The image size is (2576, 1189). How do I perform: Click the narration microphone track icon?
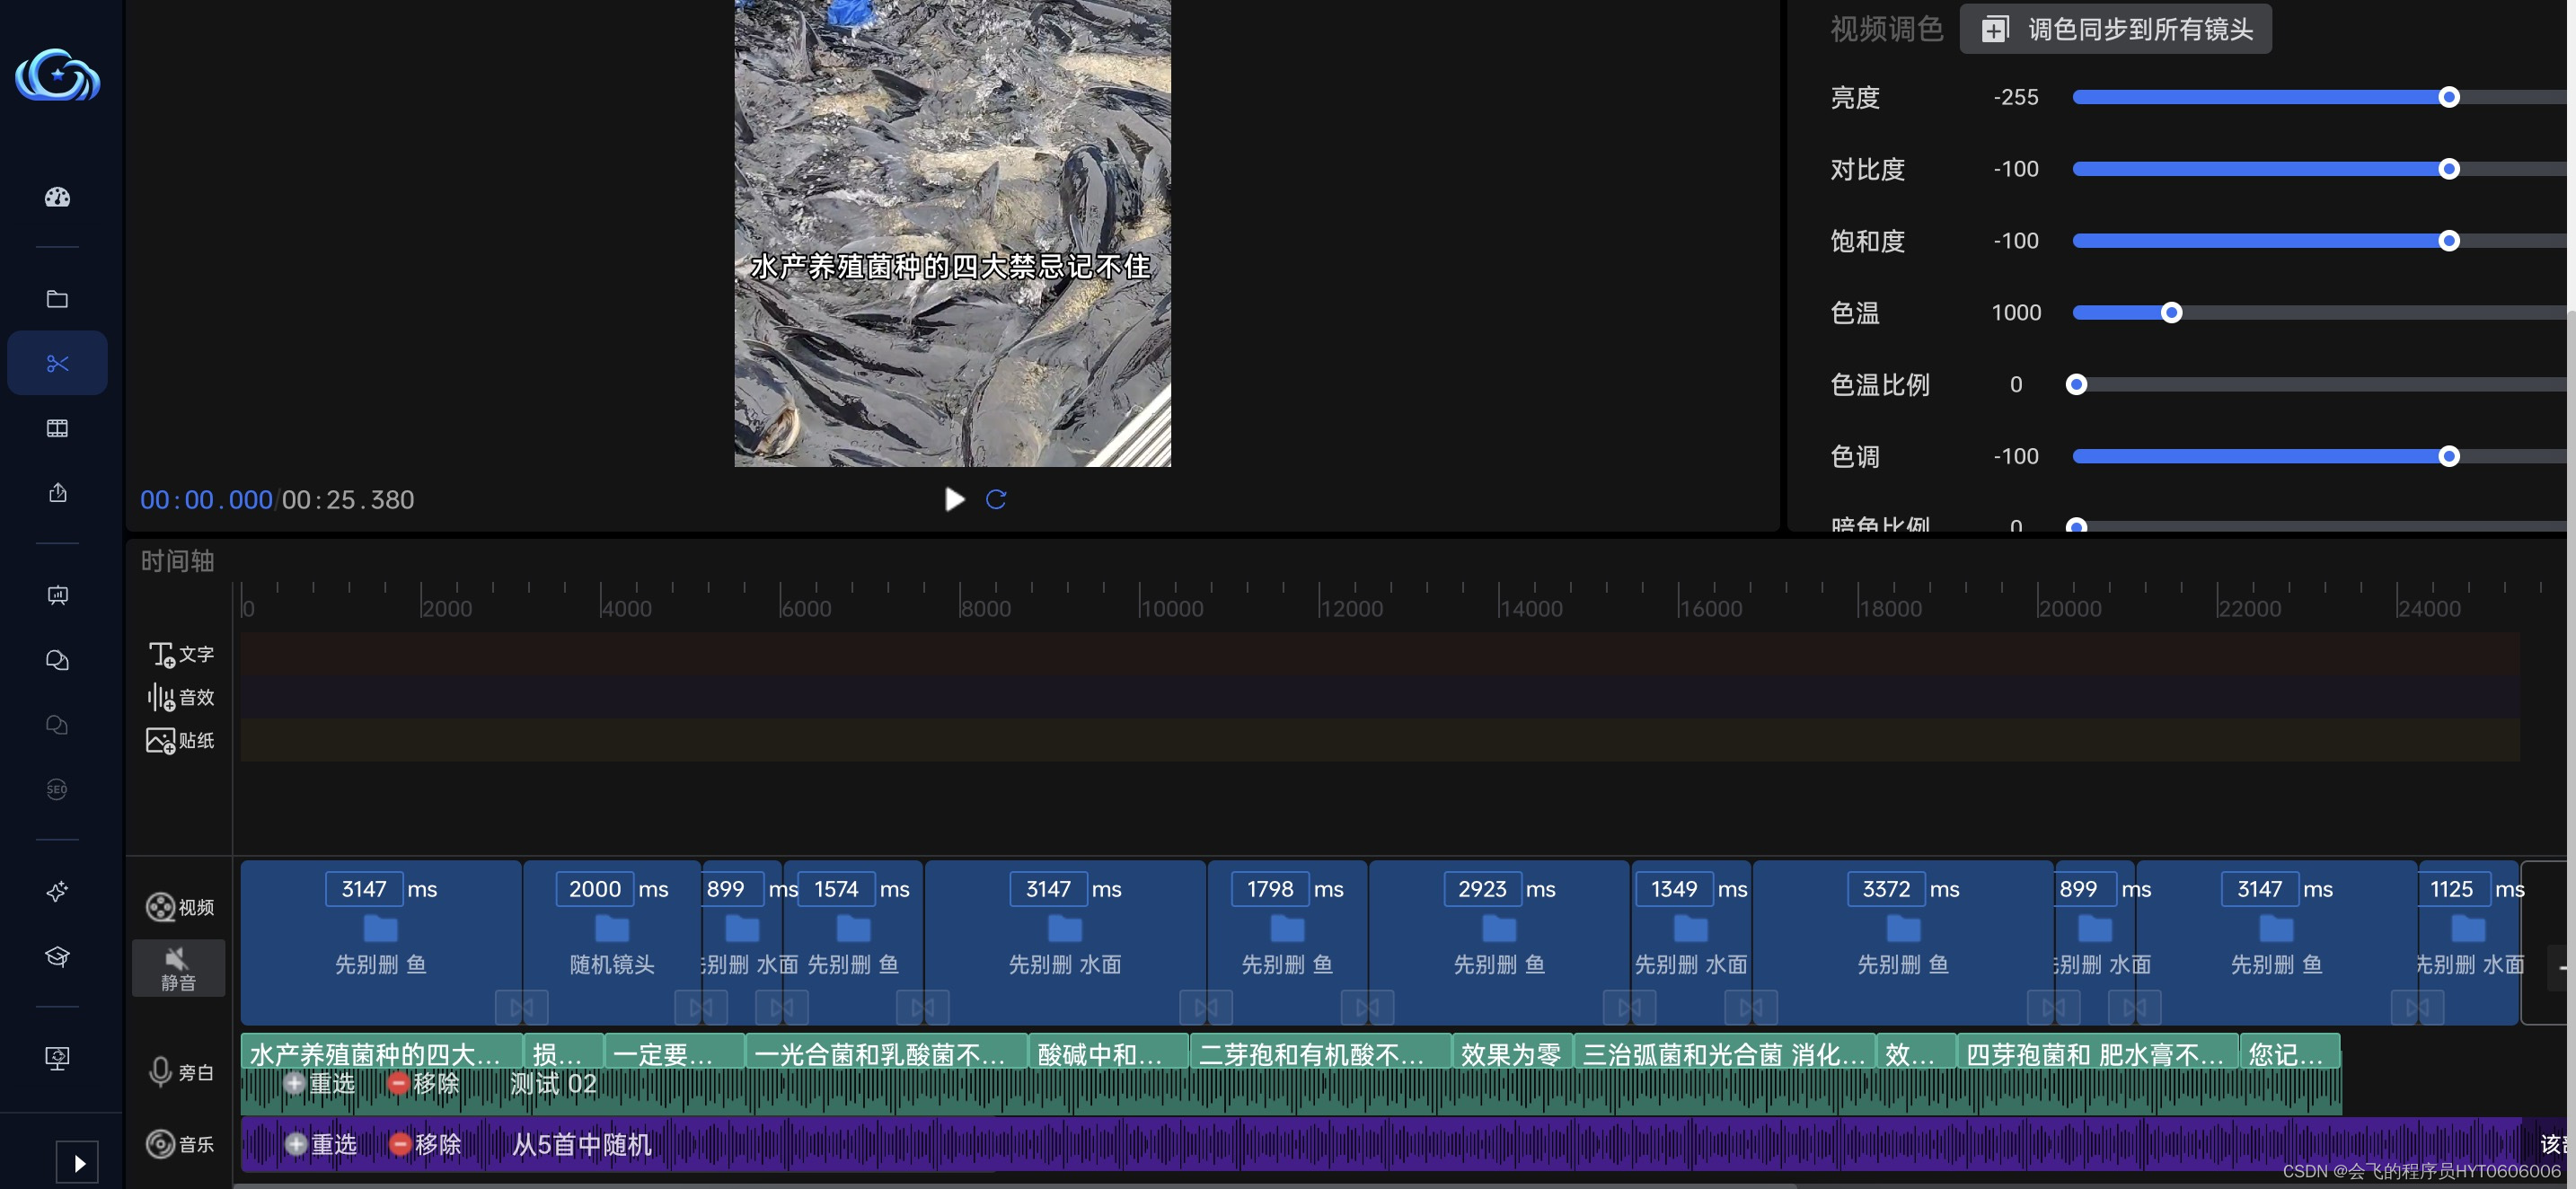160,1072
